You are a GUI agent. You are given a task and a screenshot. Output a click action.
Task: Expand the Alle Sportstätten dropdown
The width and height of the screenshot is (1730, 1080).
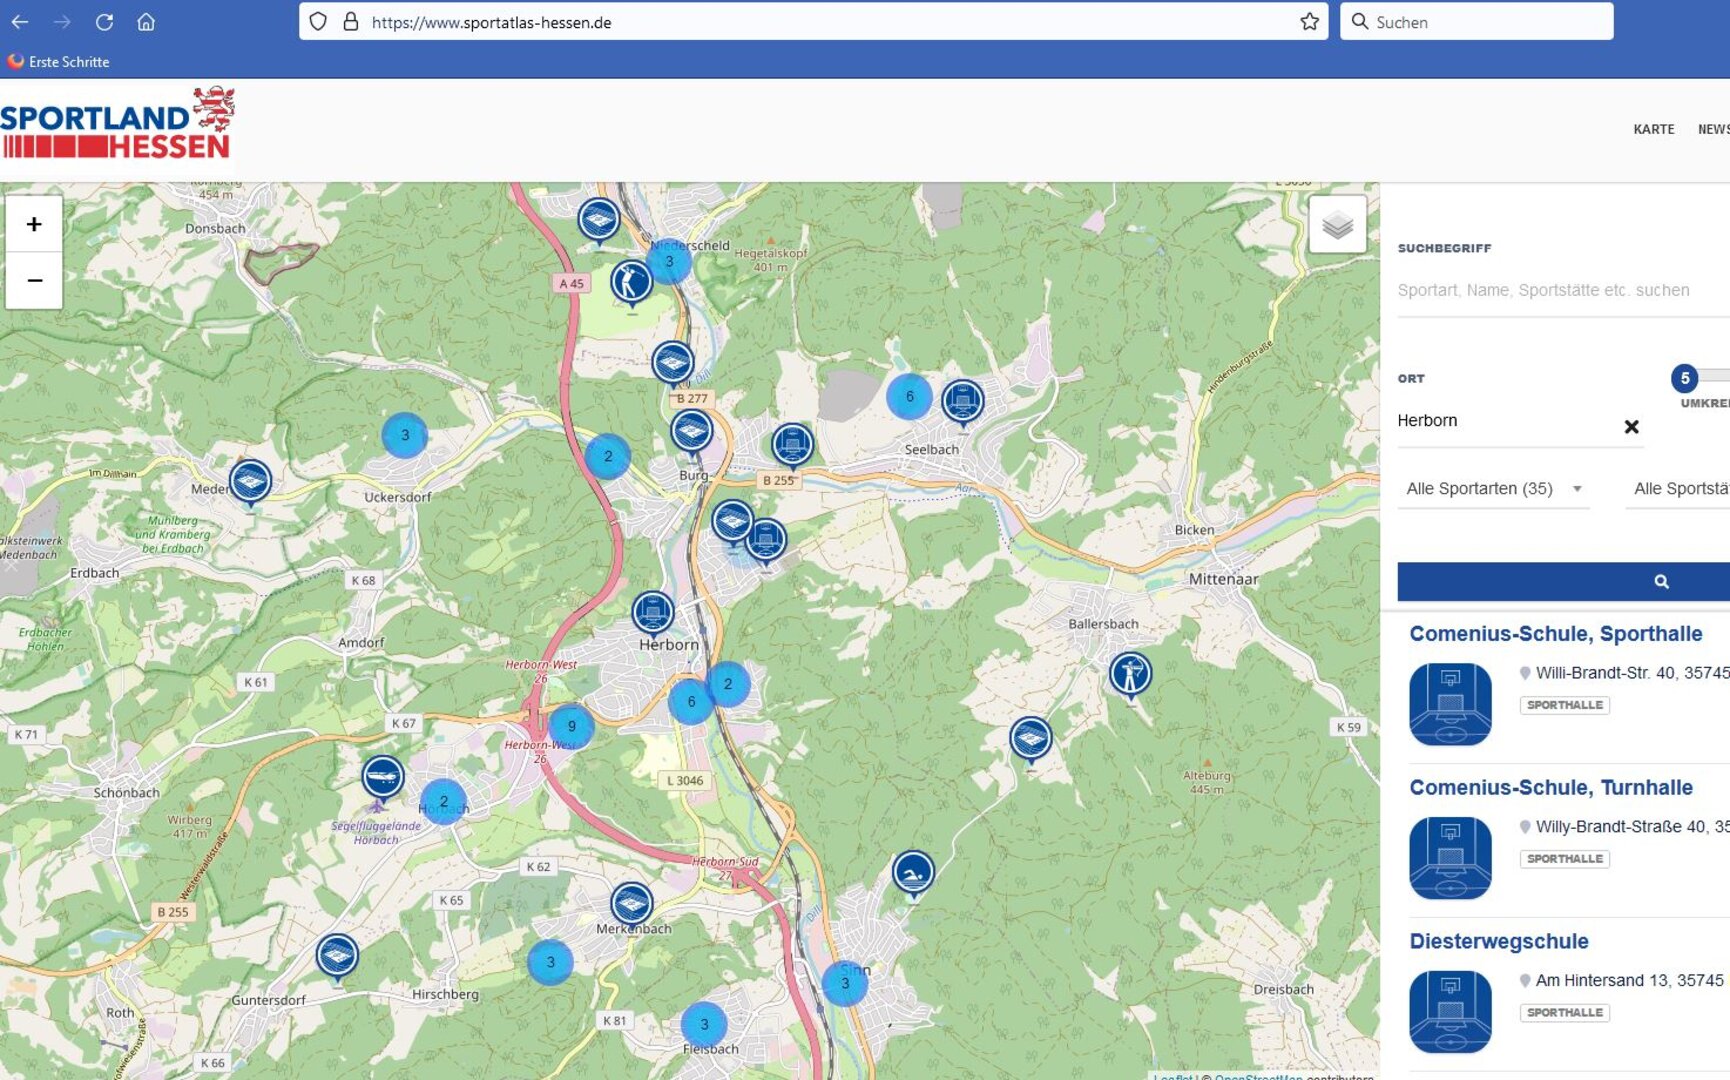point(1678,488)
